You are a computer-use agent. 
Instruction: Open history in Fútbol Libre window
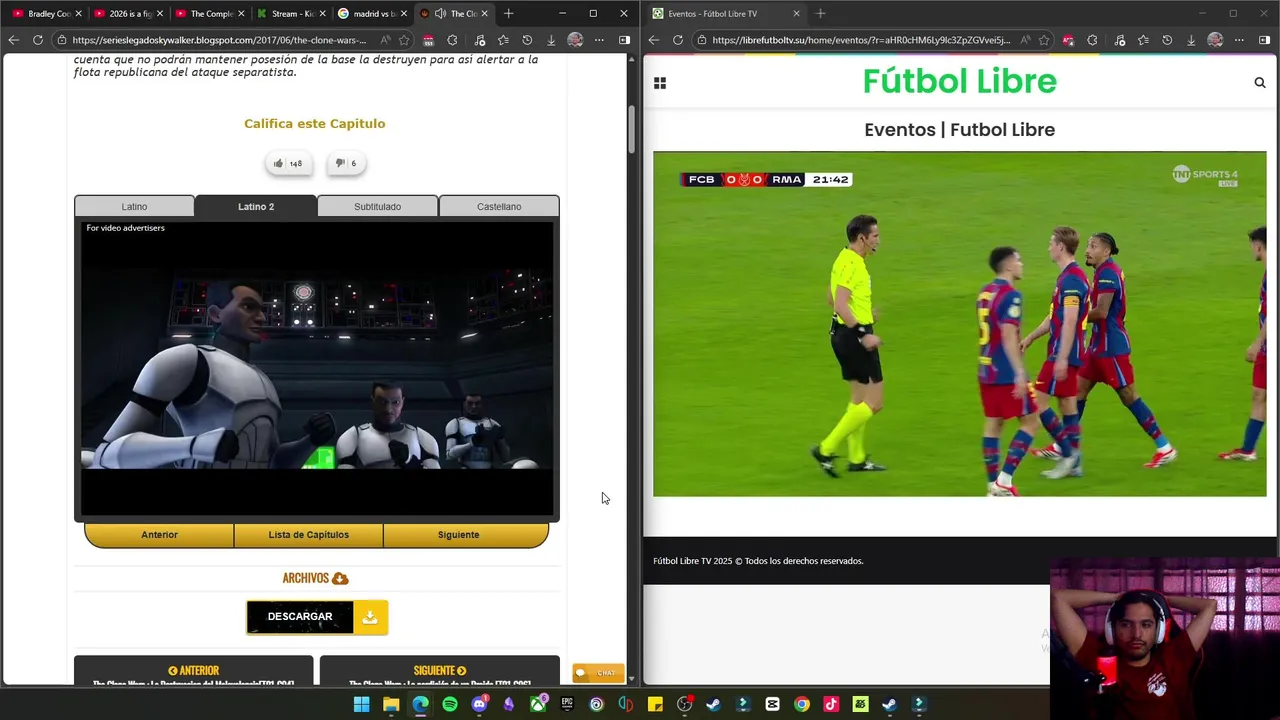coord(1167,40)
